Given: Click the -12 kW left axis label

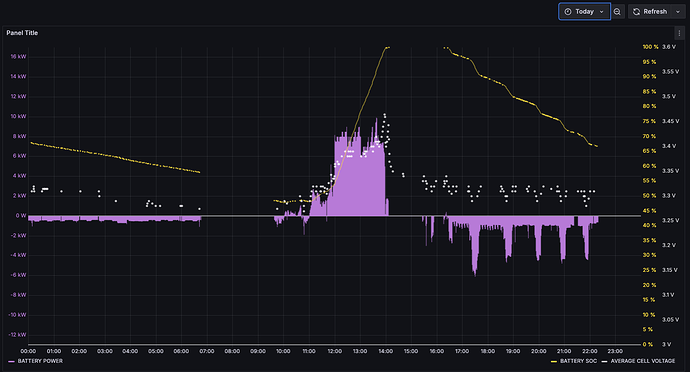Looking at the screenshot, I should click(17, 335).
